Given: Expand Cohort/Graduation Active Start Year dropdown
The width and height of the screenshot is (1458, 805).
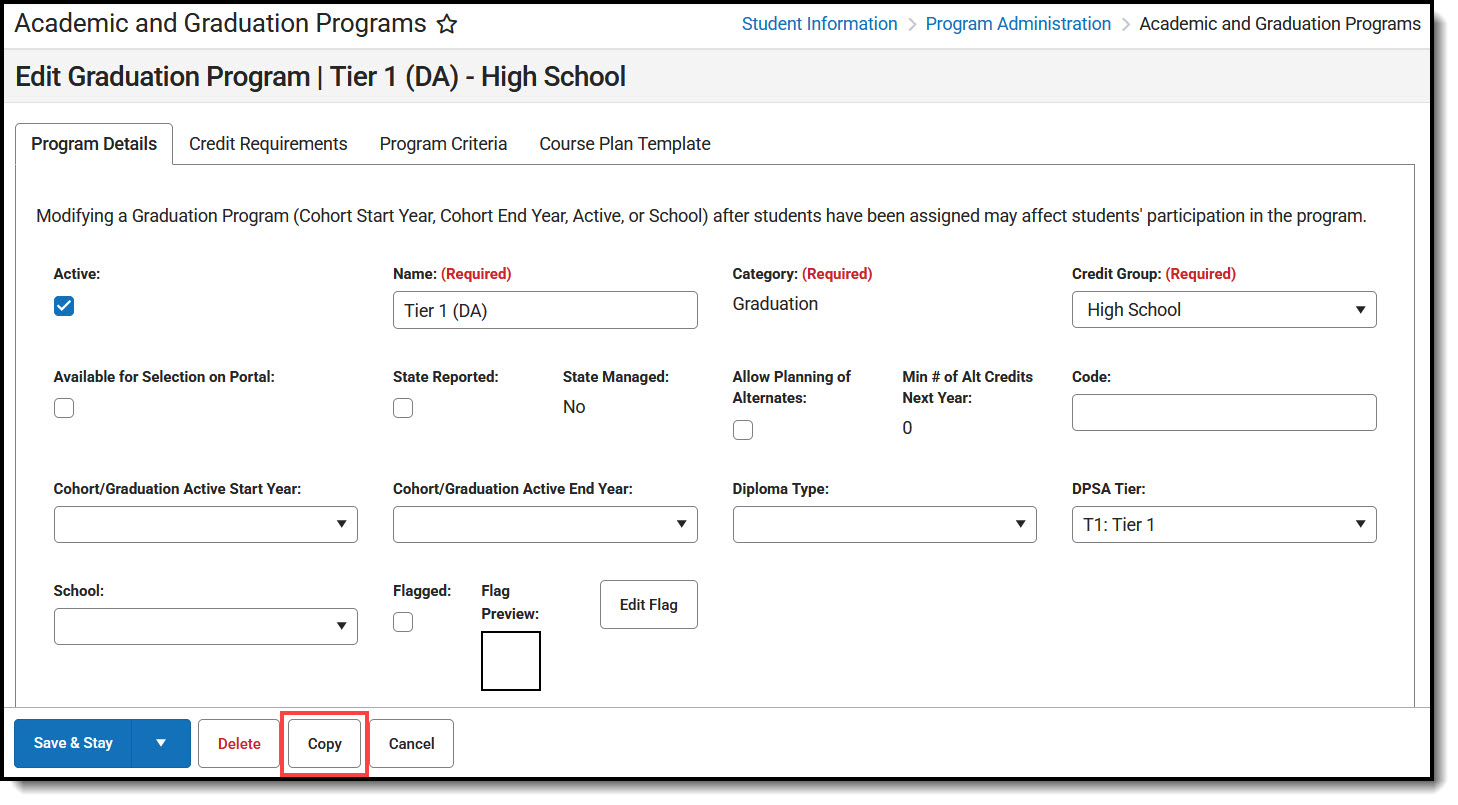Looking at the screenshot, I should [x=206, y=524].
